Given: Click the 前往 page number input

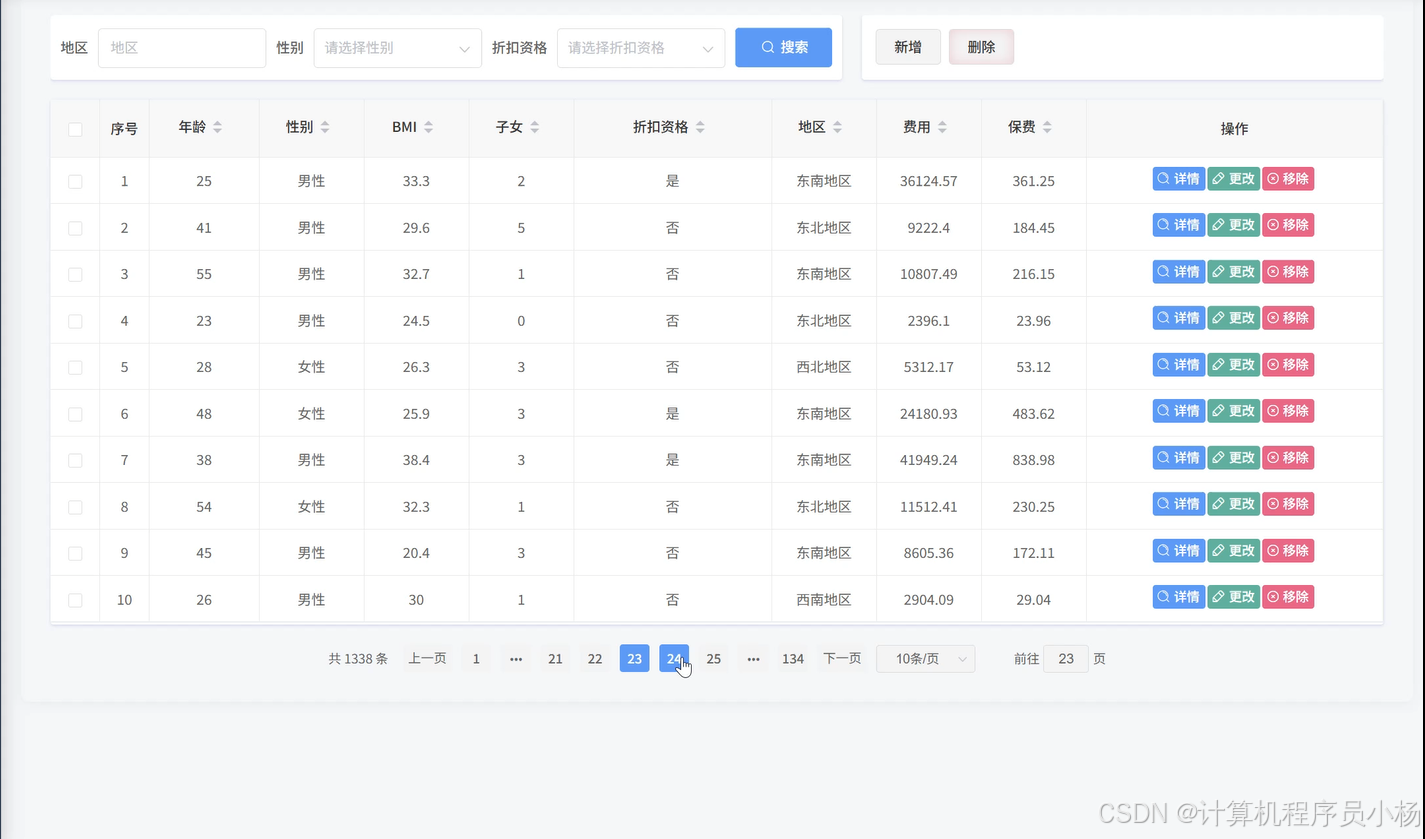Looking at the screenshot, I should point(1066,659).
